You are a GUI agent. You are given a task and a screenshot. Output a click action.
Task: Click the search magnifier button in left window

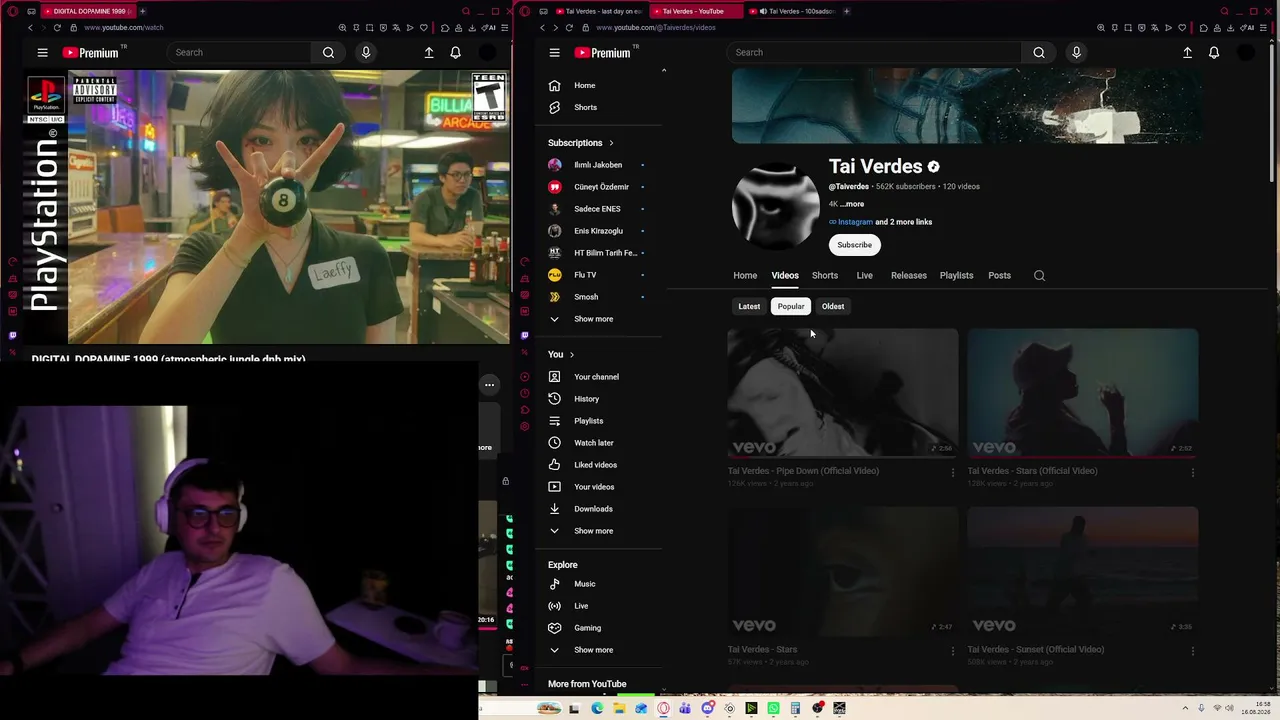tap(328, 53)
